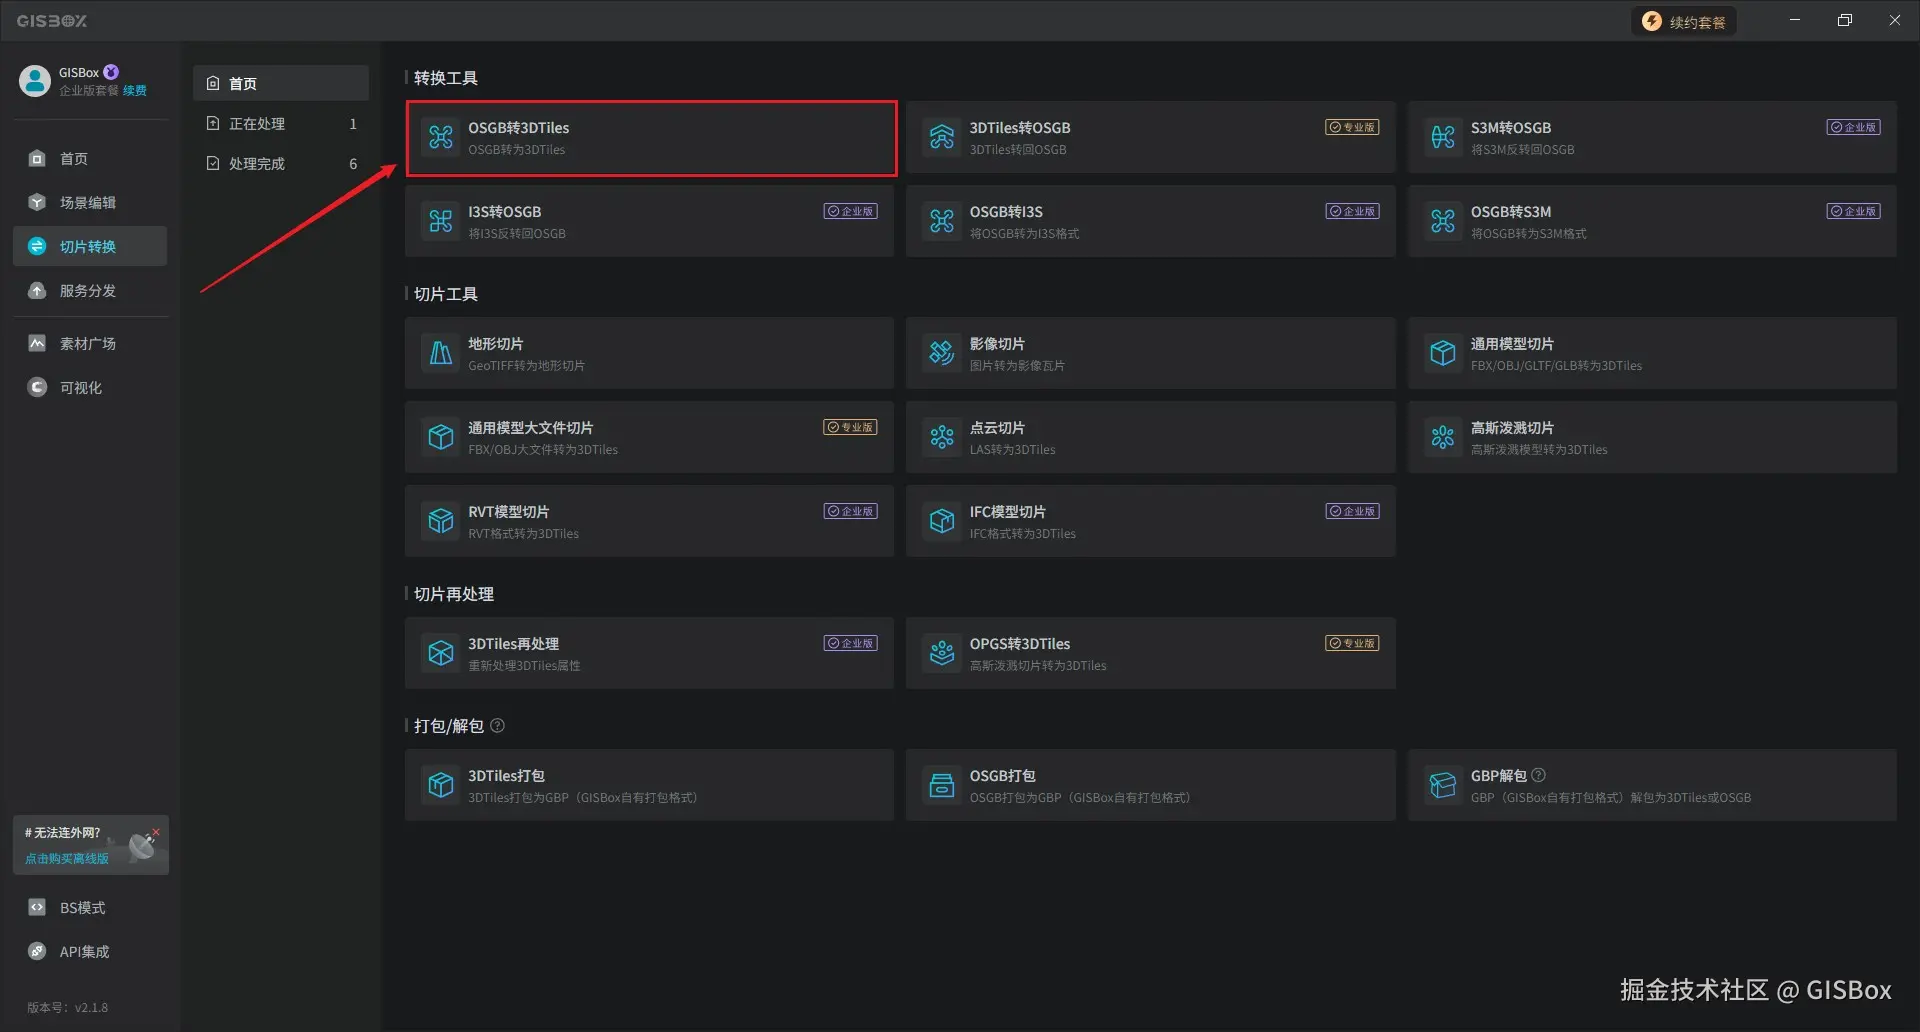Viewport: 1920px width, 1032px height.
Task: Click the text 高斯泼溅模型转为3DTiles
Action: click(1539, 450)
